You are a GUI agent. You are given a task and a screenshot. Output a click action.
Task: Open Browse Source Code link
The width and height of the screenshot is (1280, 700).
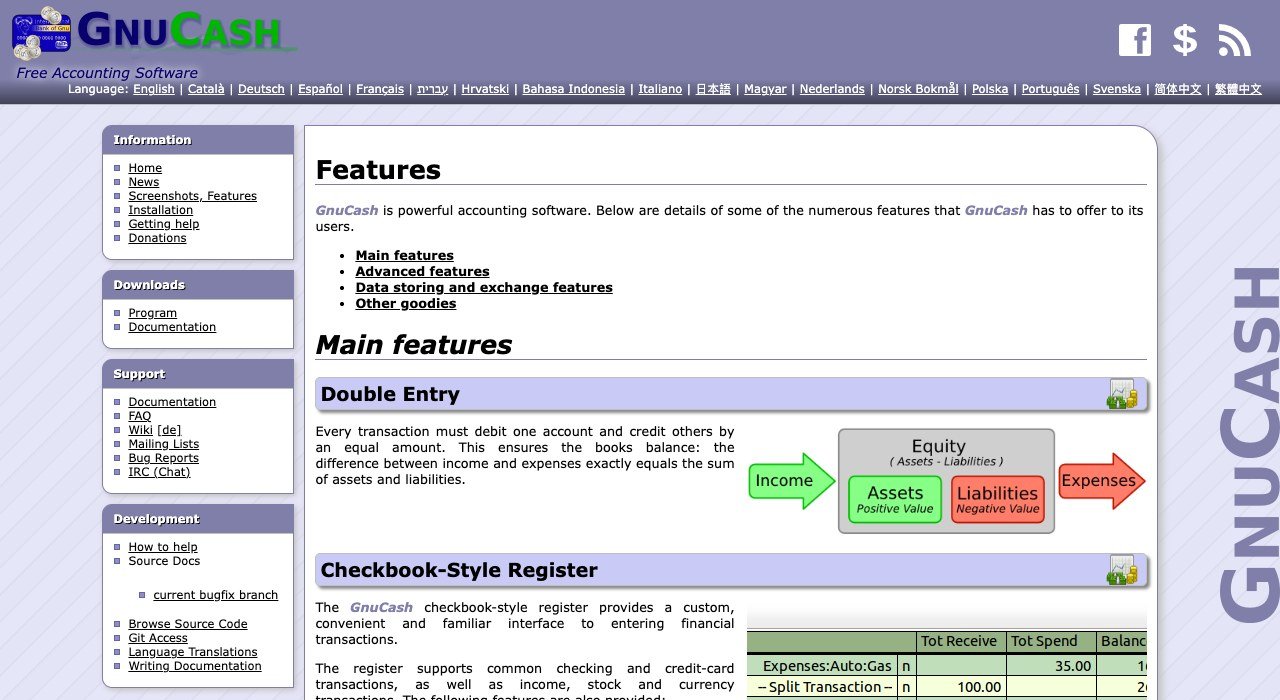pos(188,624)
